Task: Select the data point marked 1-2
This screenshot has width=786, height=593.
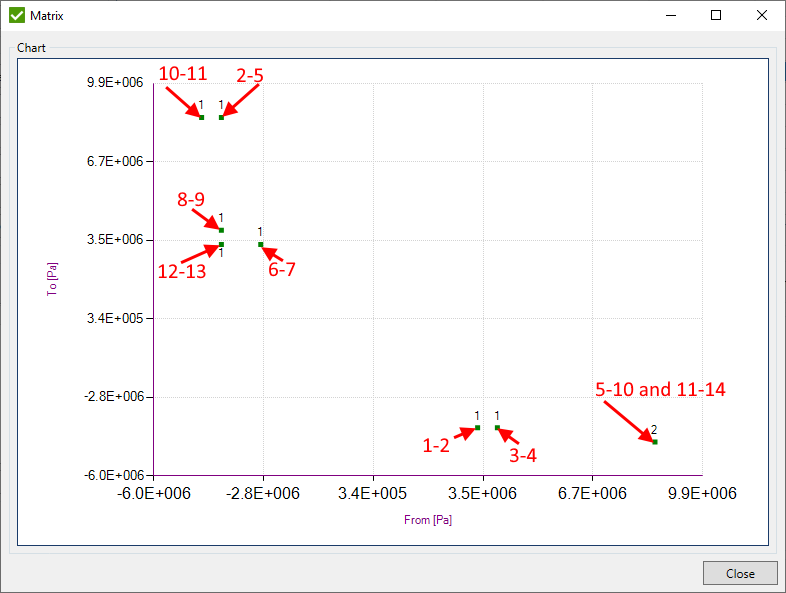Action: click(477, 428)
